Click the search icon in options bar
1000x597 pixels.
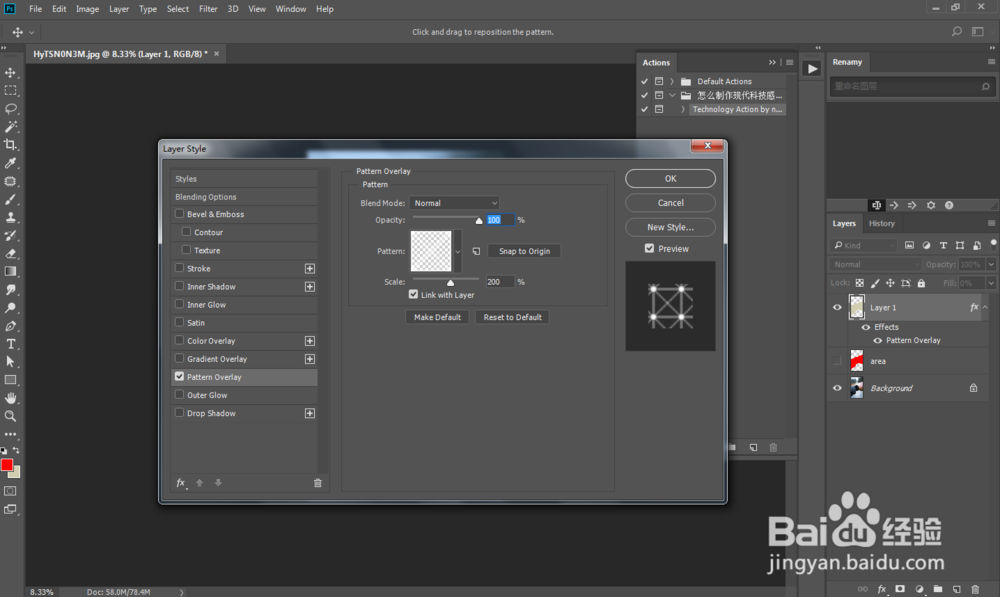(x=956, y=31)
